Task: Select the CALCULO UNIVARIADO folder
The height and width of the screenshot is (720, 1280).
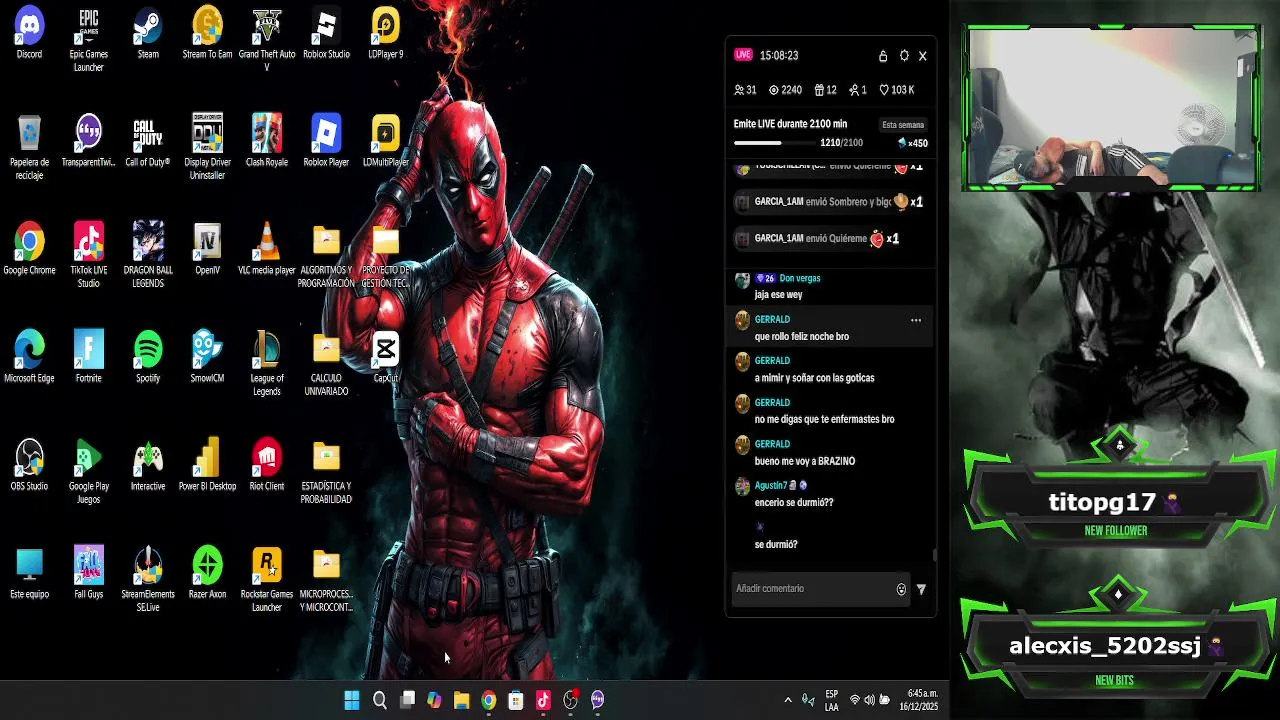Action: tap(326, 365)
